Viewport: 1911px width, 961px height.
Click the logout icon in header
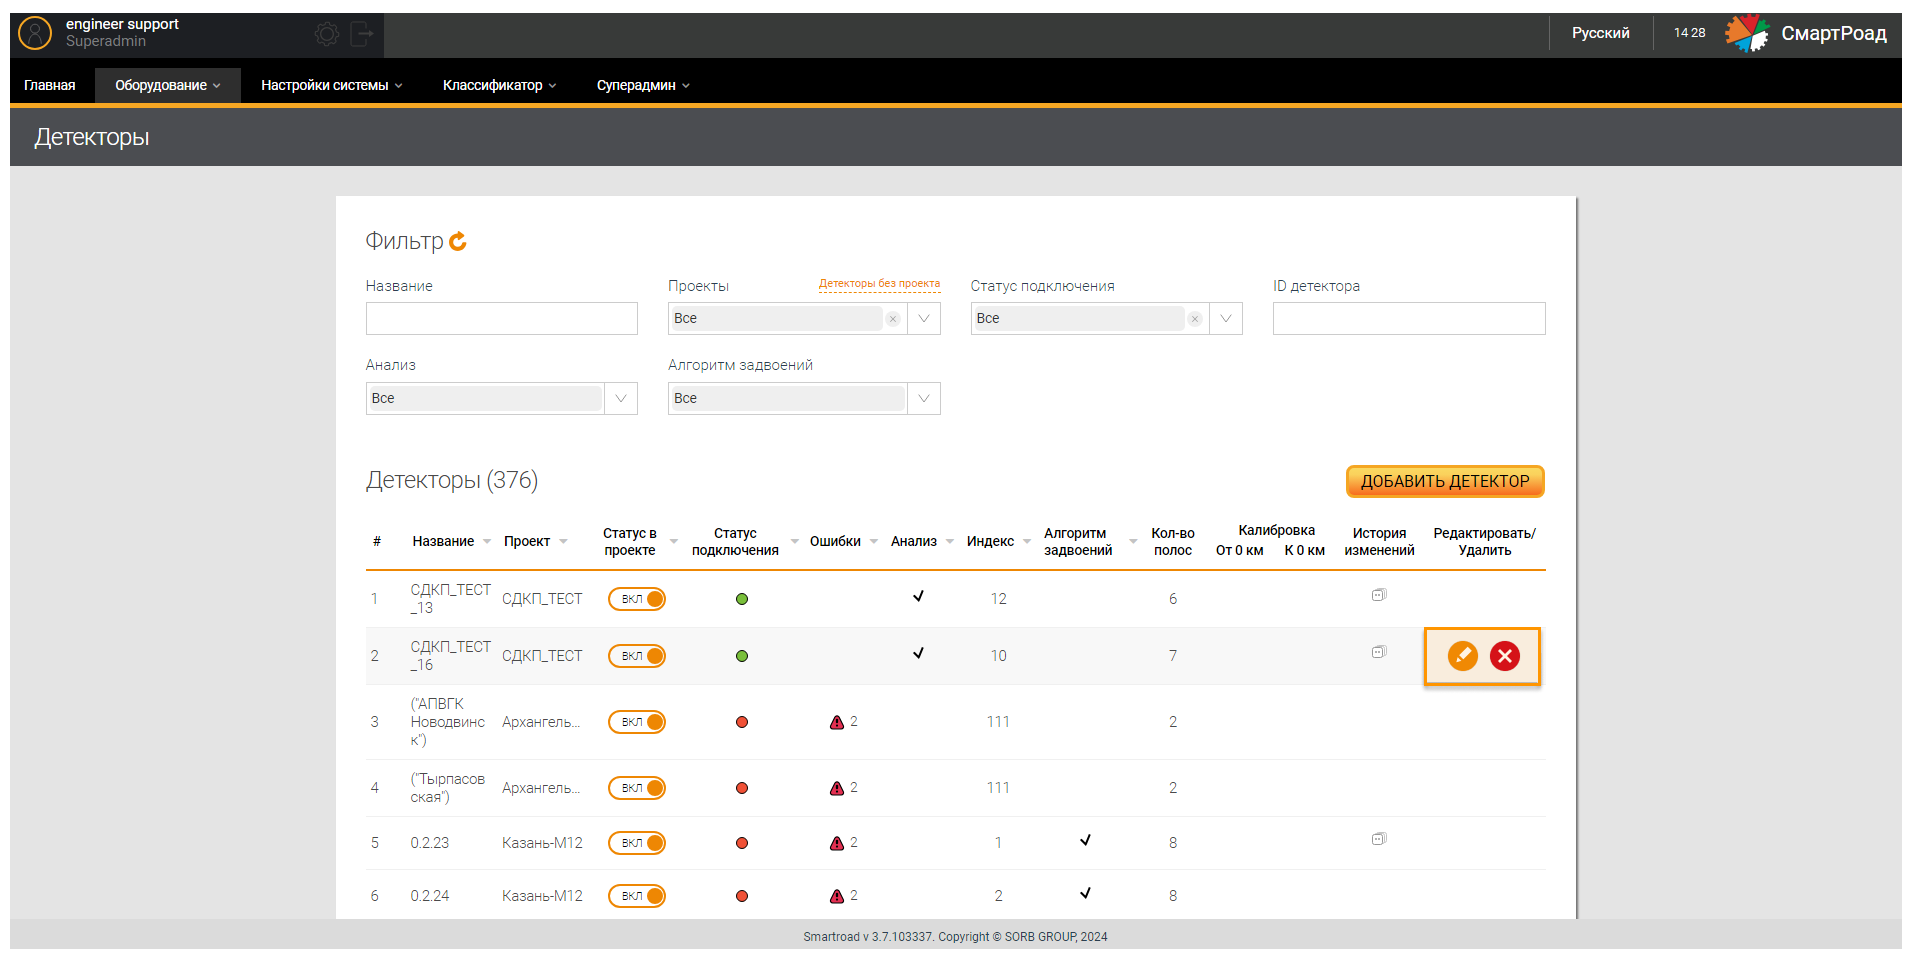pyautogui.click(x=362, y=35)
